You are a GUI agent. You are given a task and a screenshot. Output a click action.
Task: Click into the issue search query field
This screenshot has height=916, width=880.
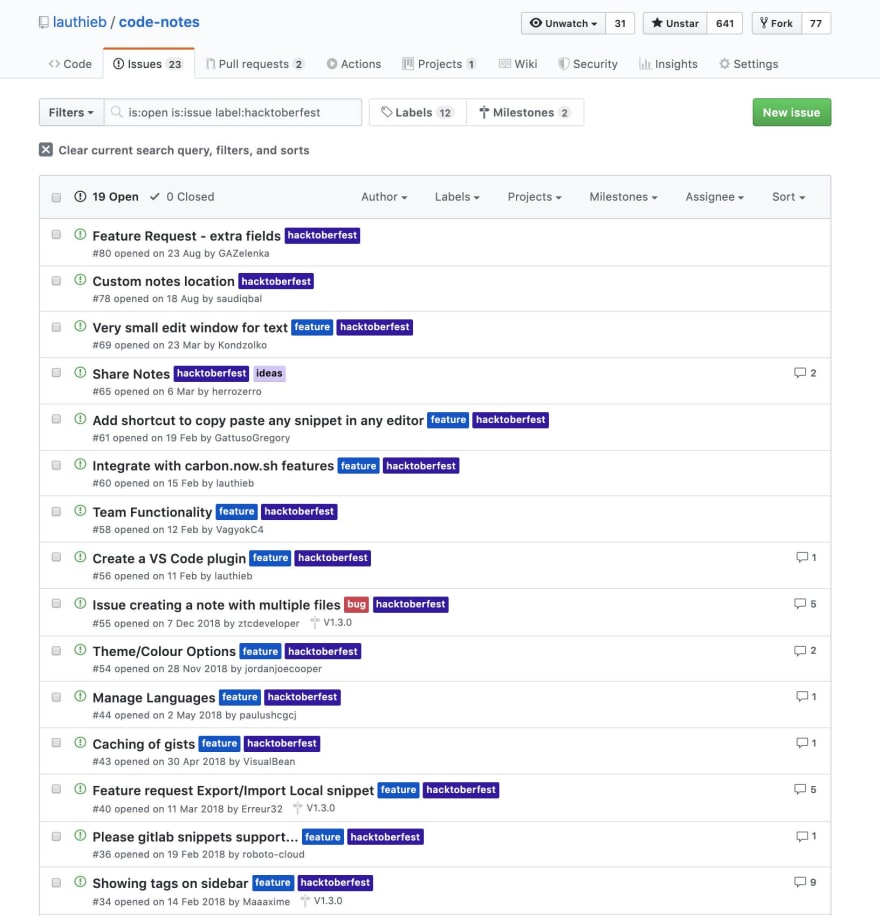233,112
